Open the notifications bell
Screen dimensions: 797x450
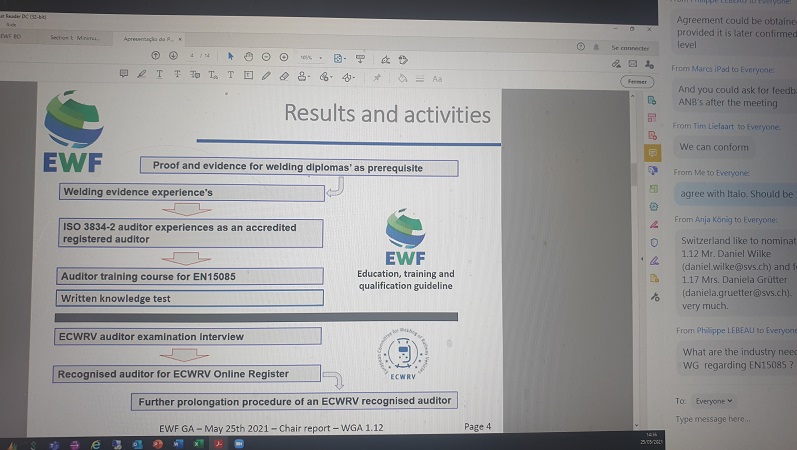(x=596, y=47)
